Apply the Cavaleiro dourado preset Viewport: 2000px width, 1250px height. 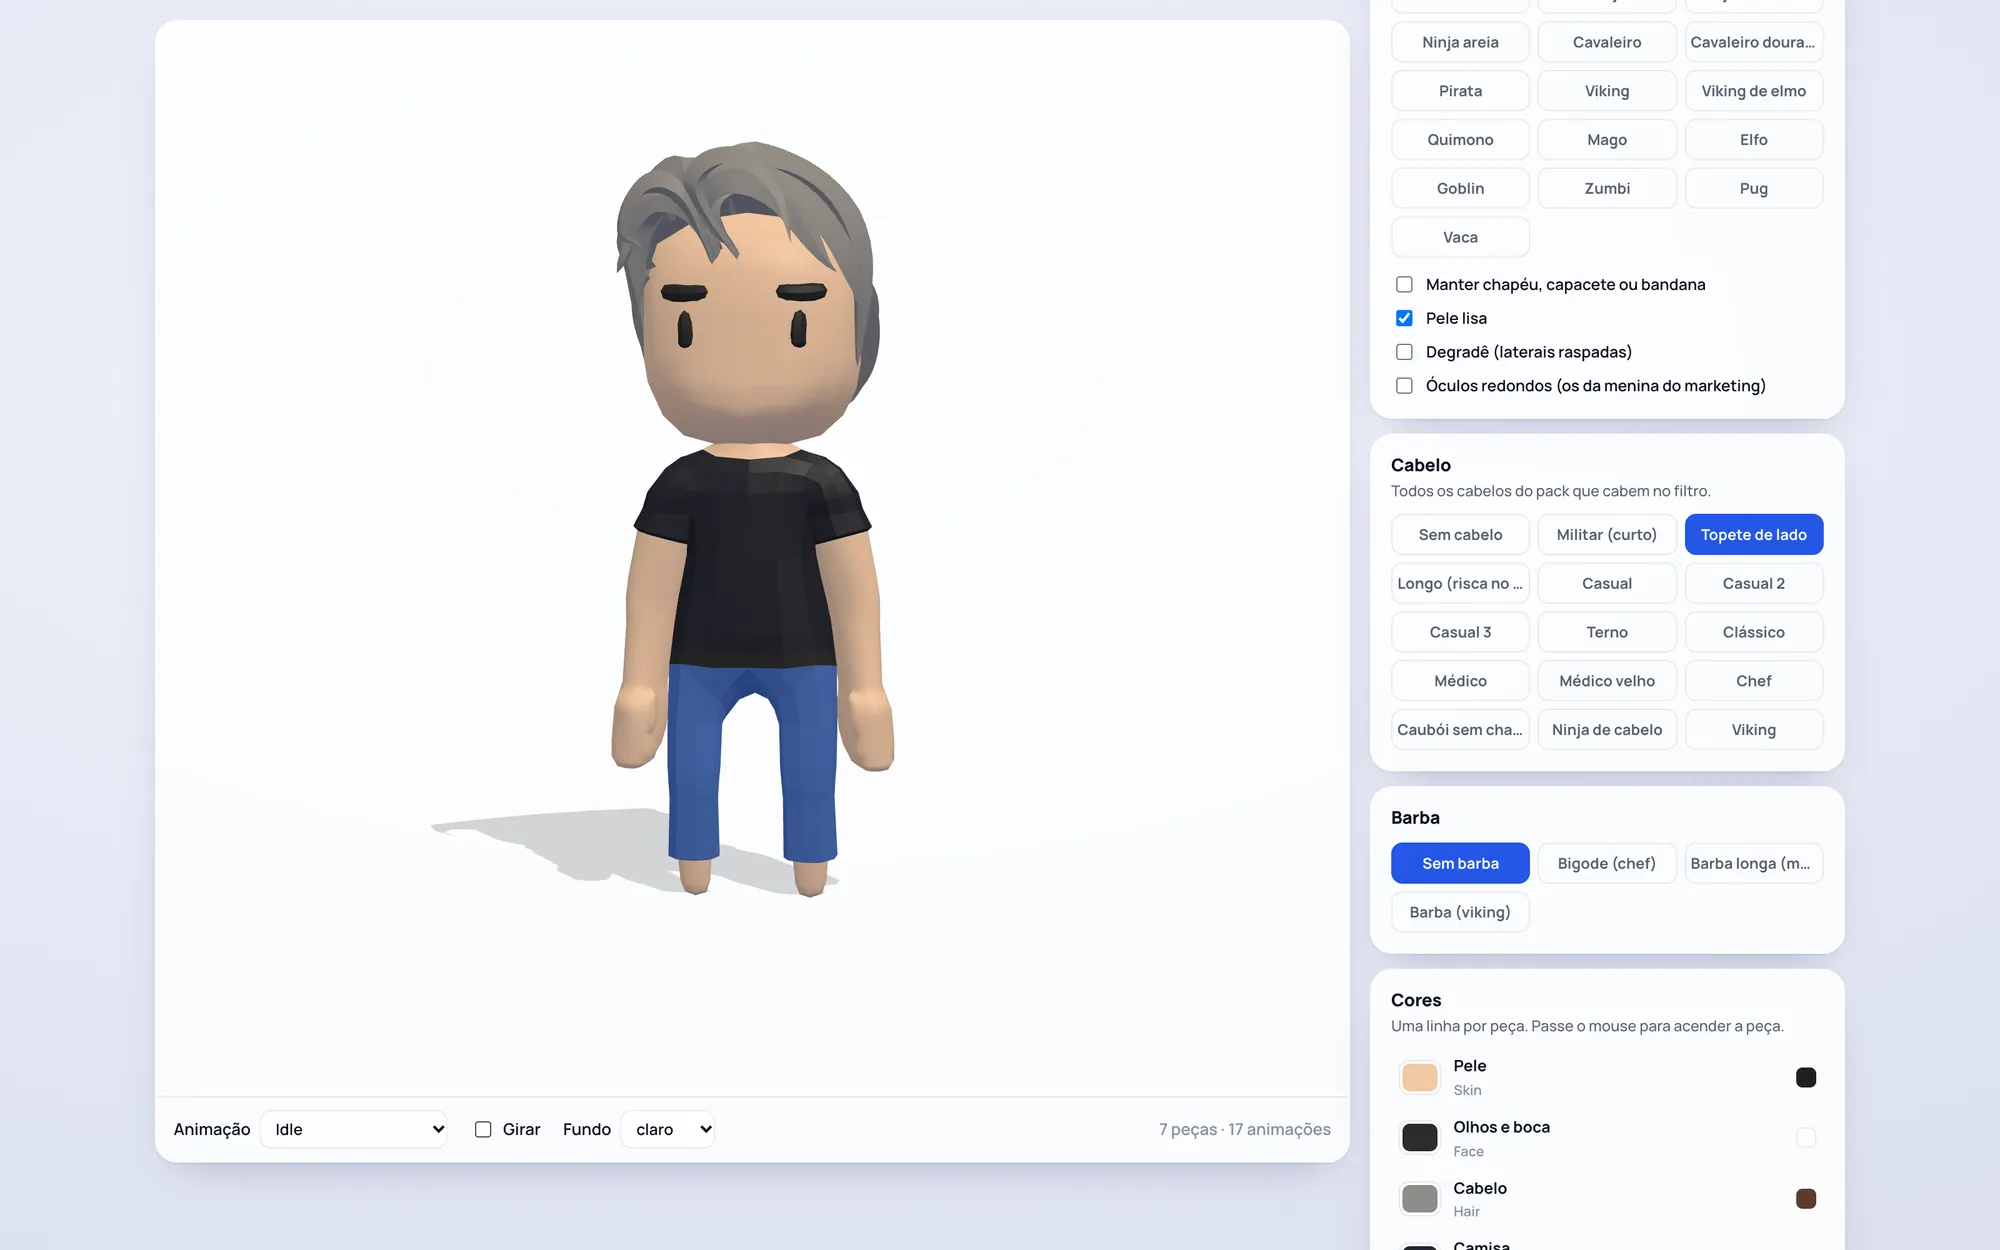tap(1754, 42)
